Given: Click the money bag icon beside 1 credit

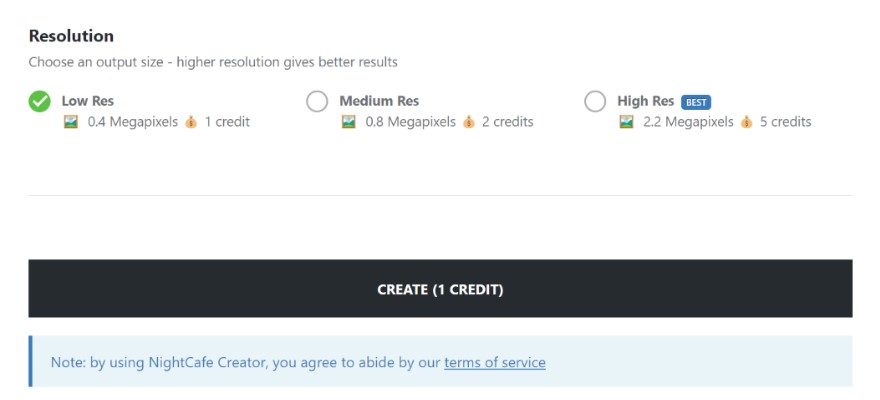Looking at the screenshot, I should 191,122.
